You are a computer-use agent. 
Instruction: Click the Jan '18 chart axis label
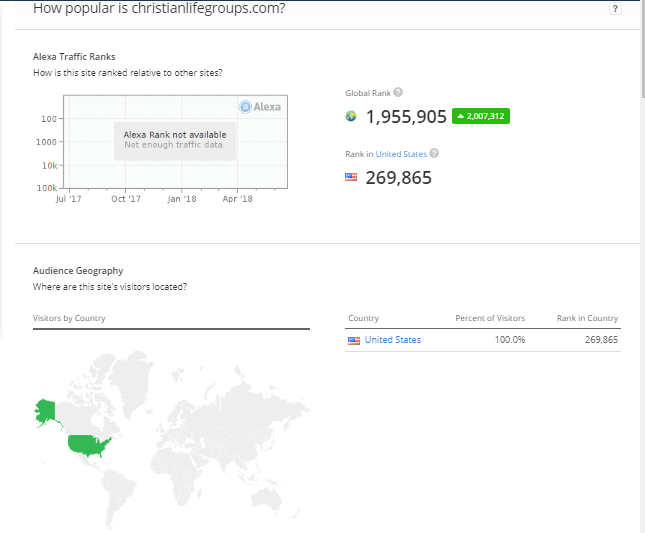pos(181,199)
